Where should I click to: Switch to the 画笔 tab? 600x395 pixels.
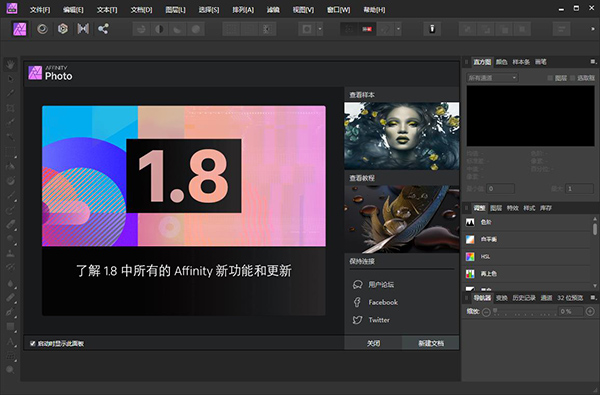coord(541,62)
